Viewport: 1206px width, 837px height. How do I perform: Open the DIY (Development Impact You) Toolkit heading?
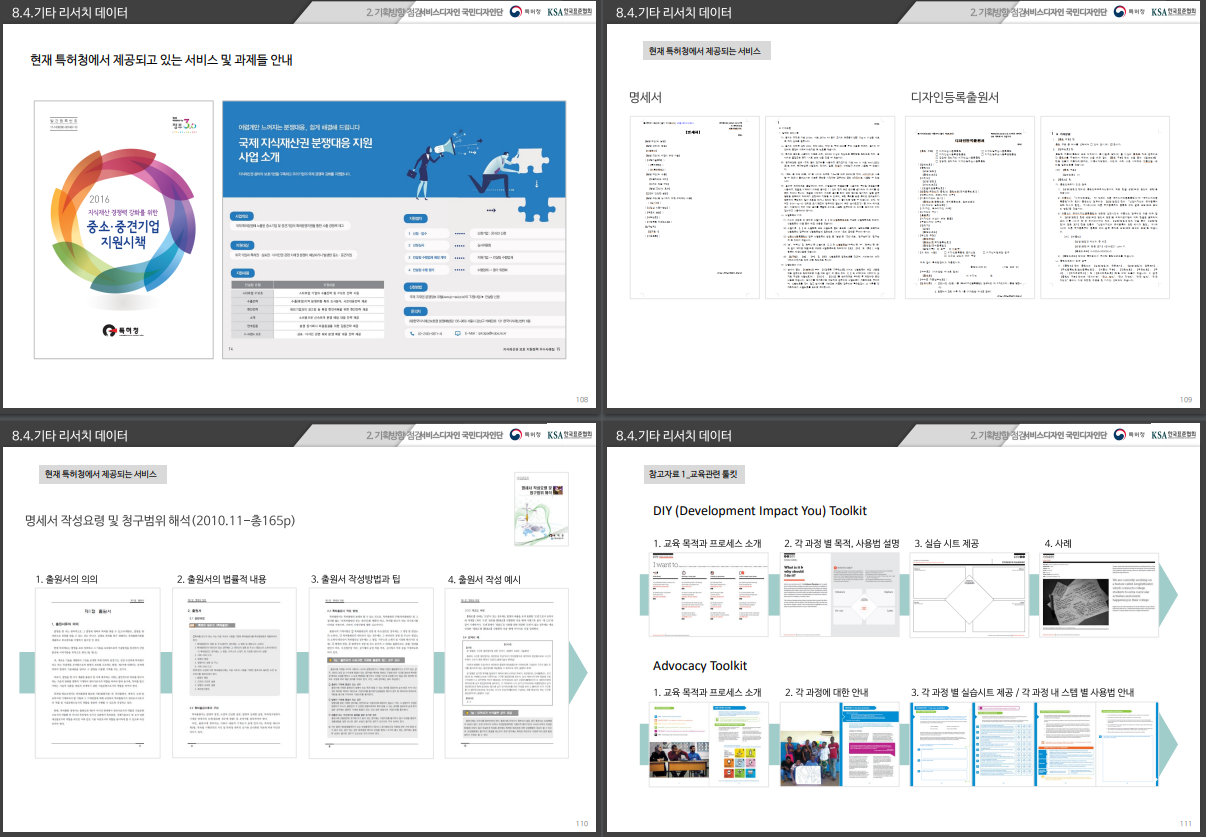click(759, 511)
